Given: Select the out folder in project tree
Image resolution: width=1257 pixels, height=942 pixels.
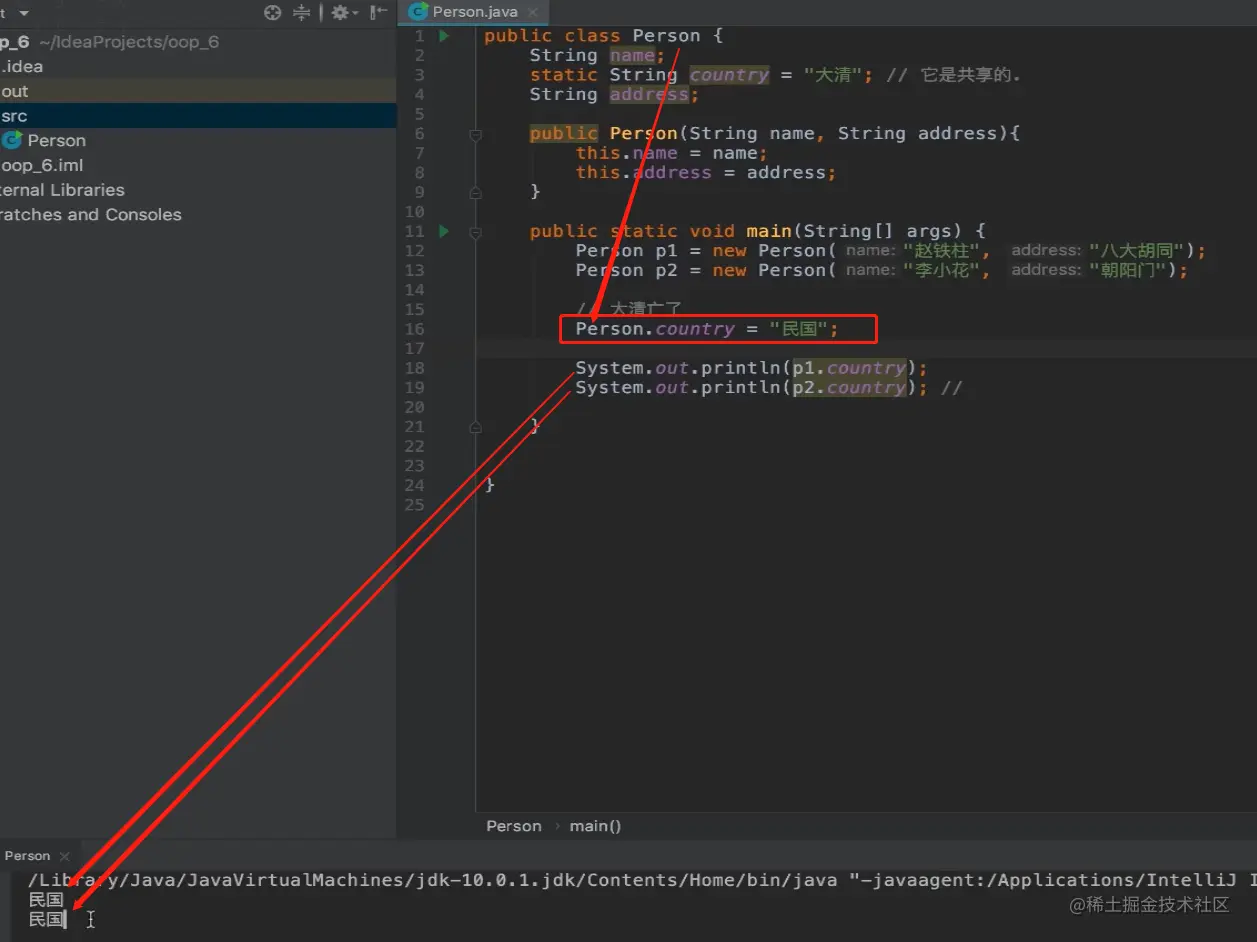Looking at the screenshot, I should click(198, 91).
